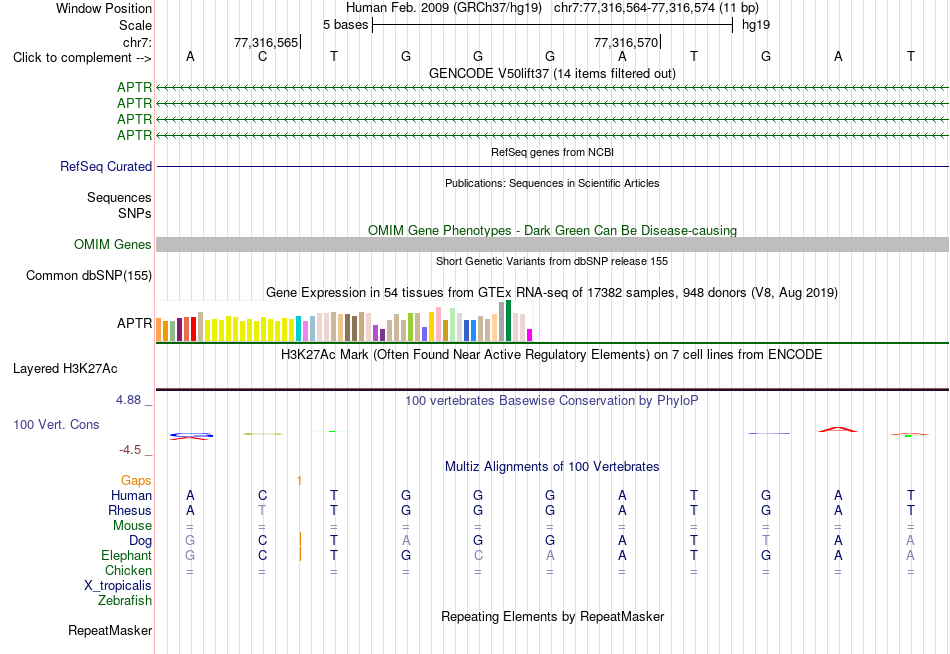The width and height of the screenshot is (950, 654).
Task: Open 'RefSeq genes from NCBI' track title
Action: 552,152
